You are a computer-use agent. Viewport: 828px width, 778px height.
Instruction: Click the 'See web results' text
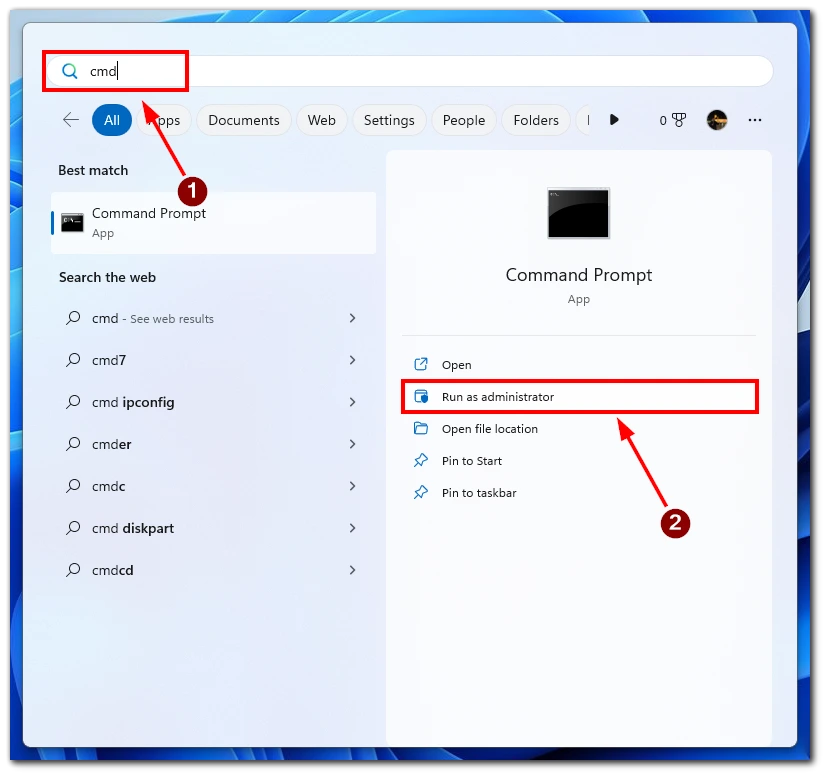pyautogui.click(x=172, y=318)
